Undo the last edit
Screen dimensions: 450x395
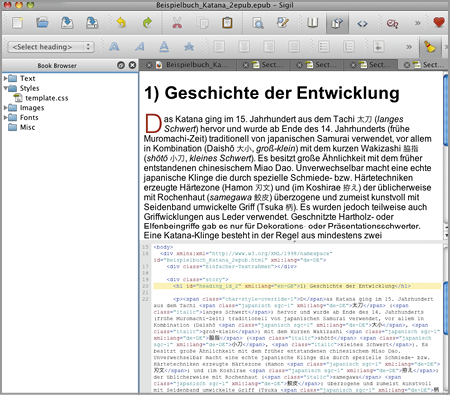121,23
